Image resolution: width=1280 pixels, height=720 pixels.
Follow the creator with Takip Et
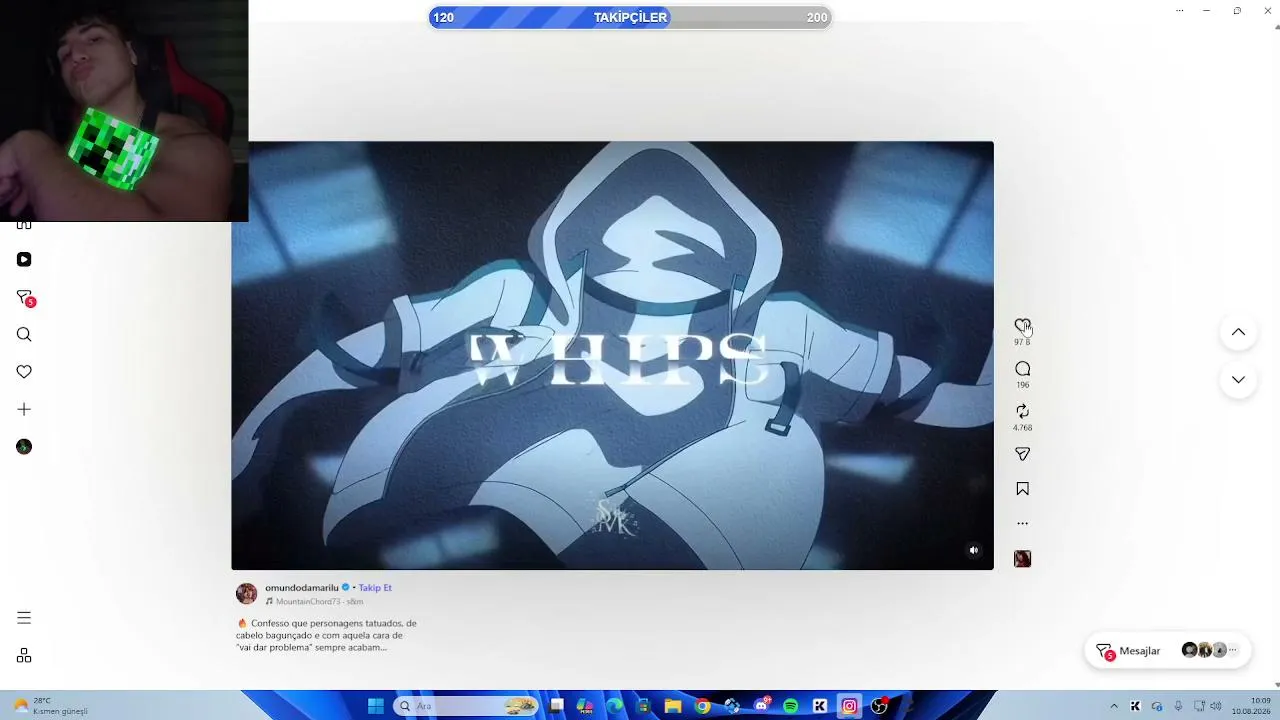[x=375, y=588]
